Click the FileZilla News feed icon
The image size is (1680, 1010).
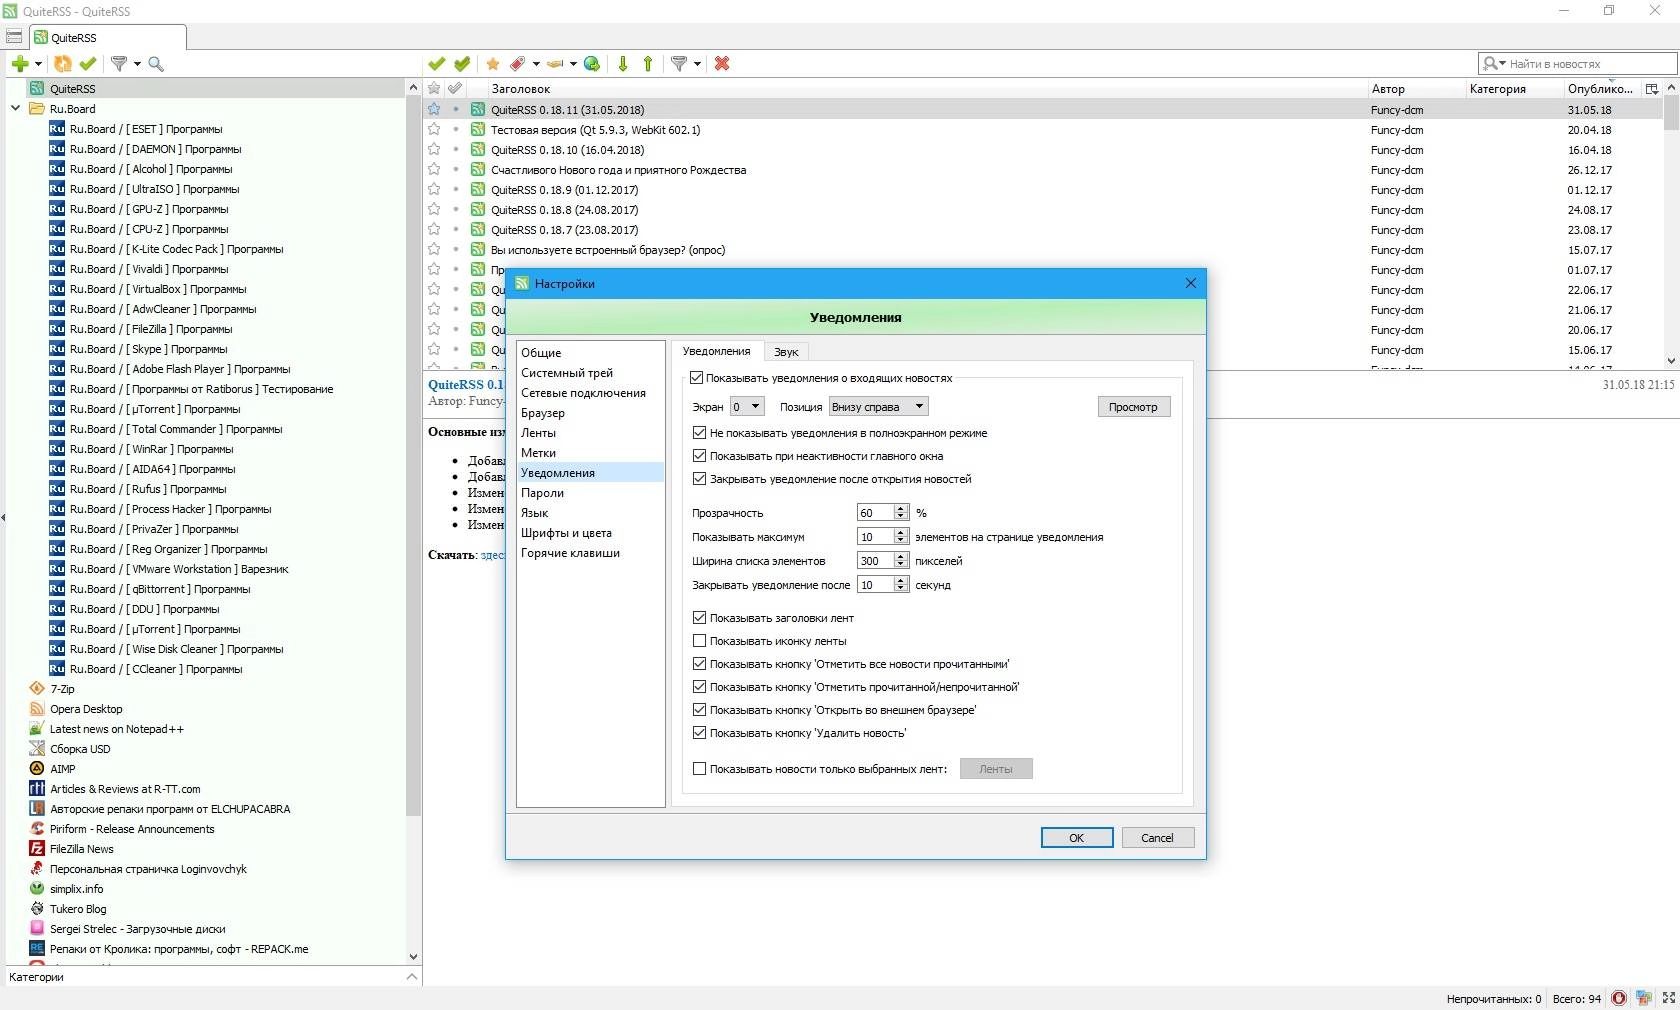click(37, 849)
